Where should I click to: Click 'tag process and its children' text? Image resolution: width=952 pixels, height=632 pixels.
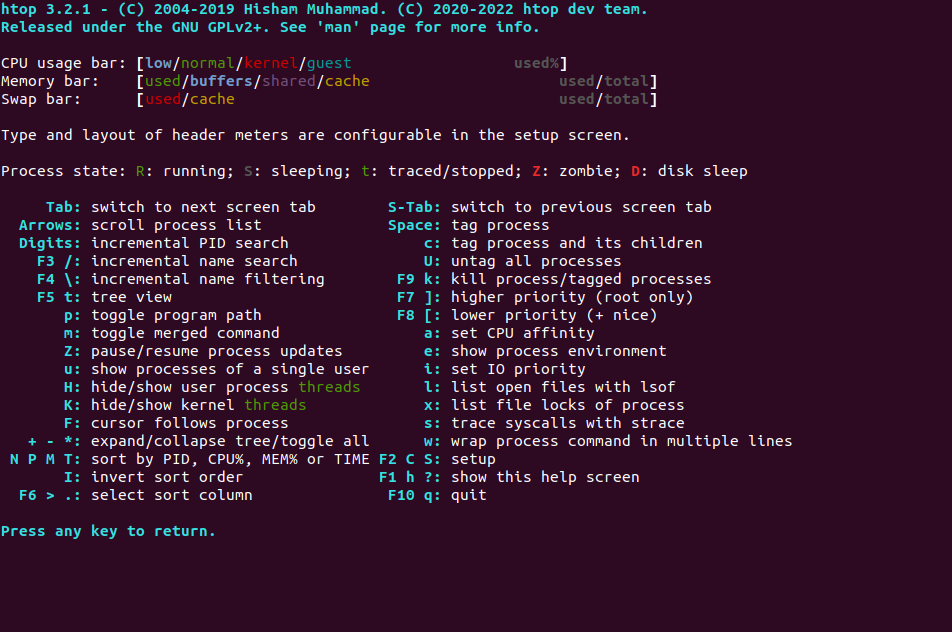[577, 243]
